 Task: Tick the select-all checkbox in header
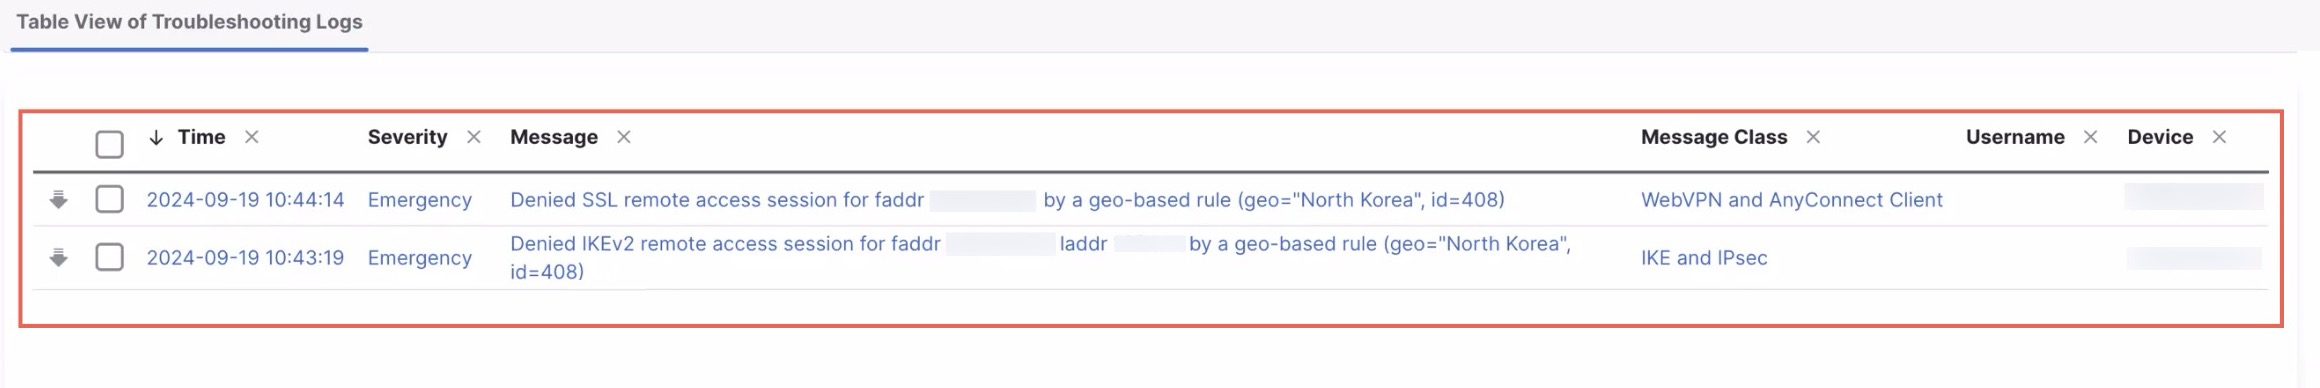110,144
